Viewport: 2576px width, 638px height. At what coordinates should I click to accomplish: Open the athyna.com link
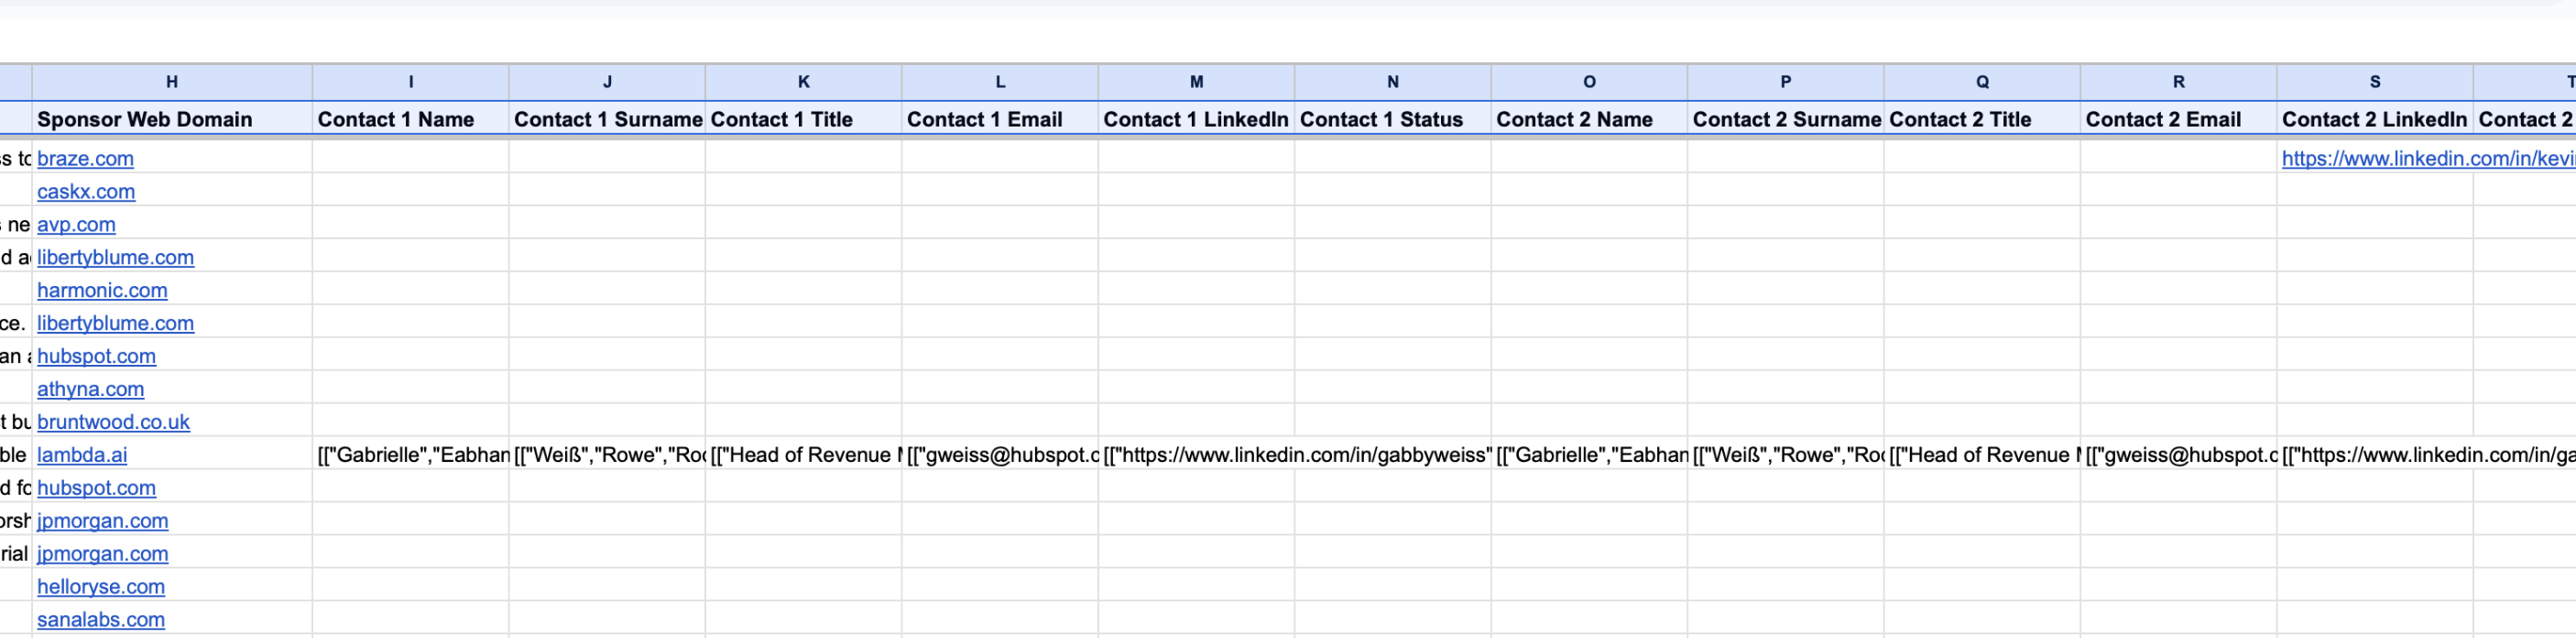[90, 389]
